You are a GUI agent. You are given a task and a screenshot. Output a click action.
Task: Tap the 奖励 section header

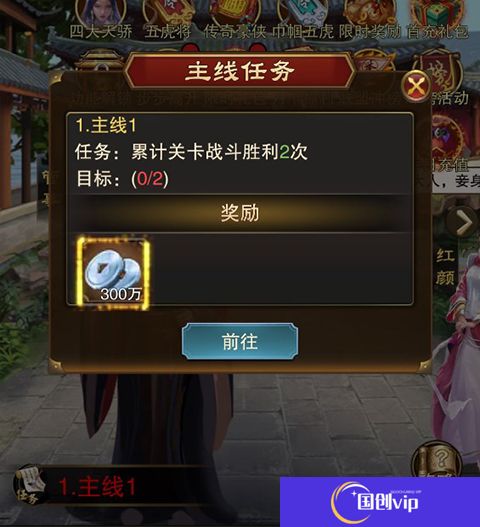[x=240, y=213]
